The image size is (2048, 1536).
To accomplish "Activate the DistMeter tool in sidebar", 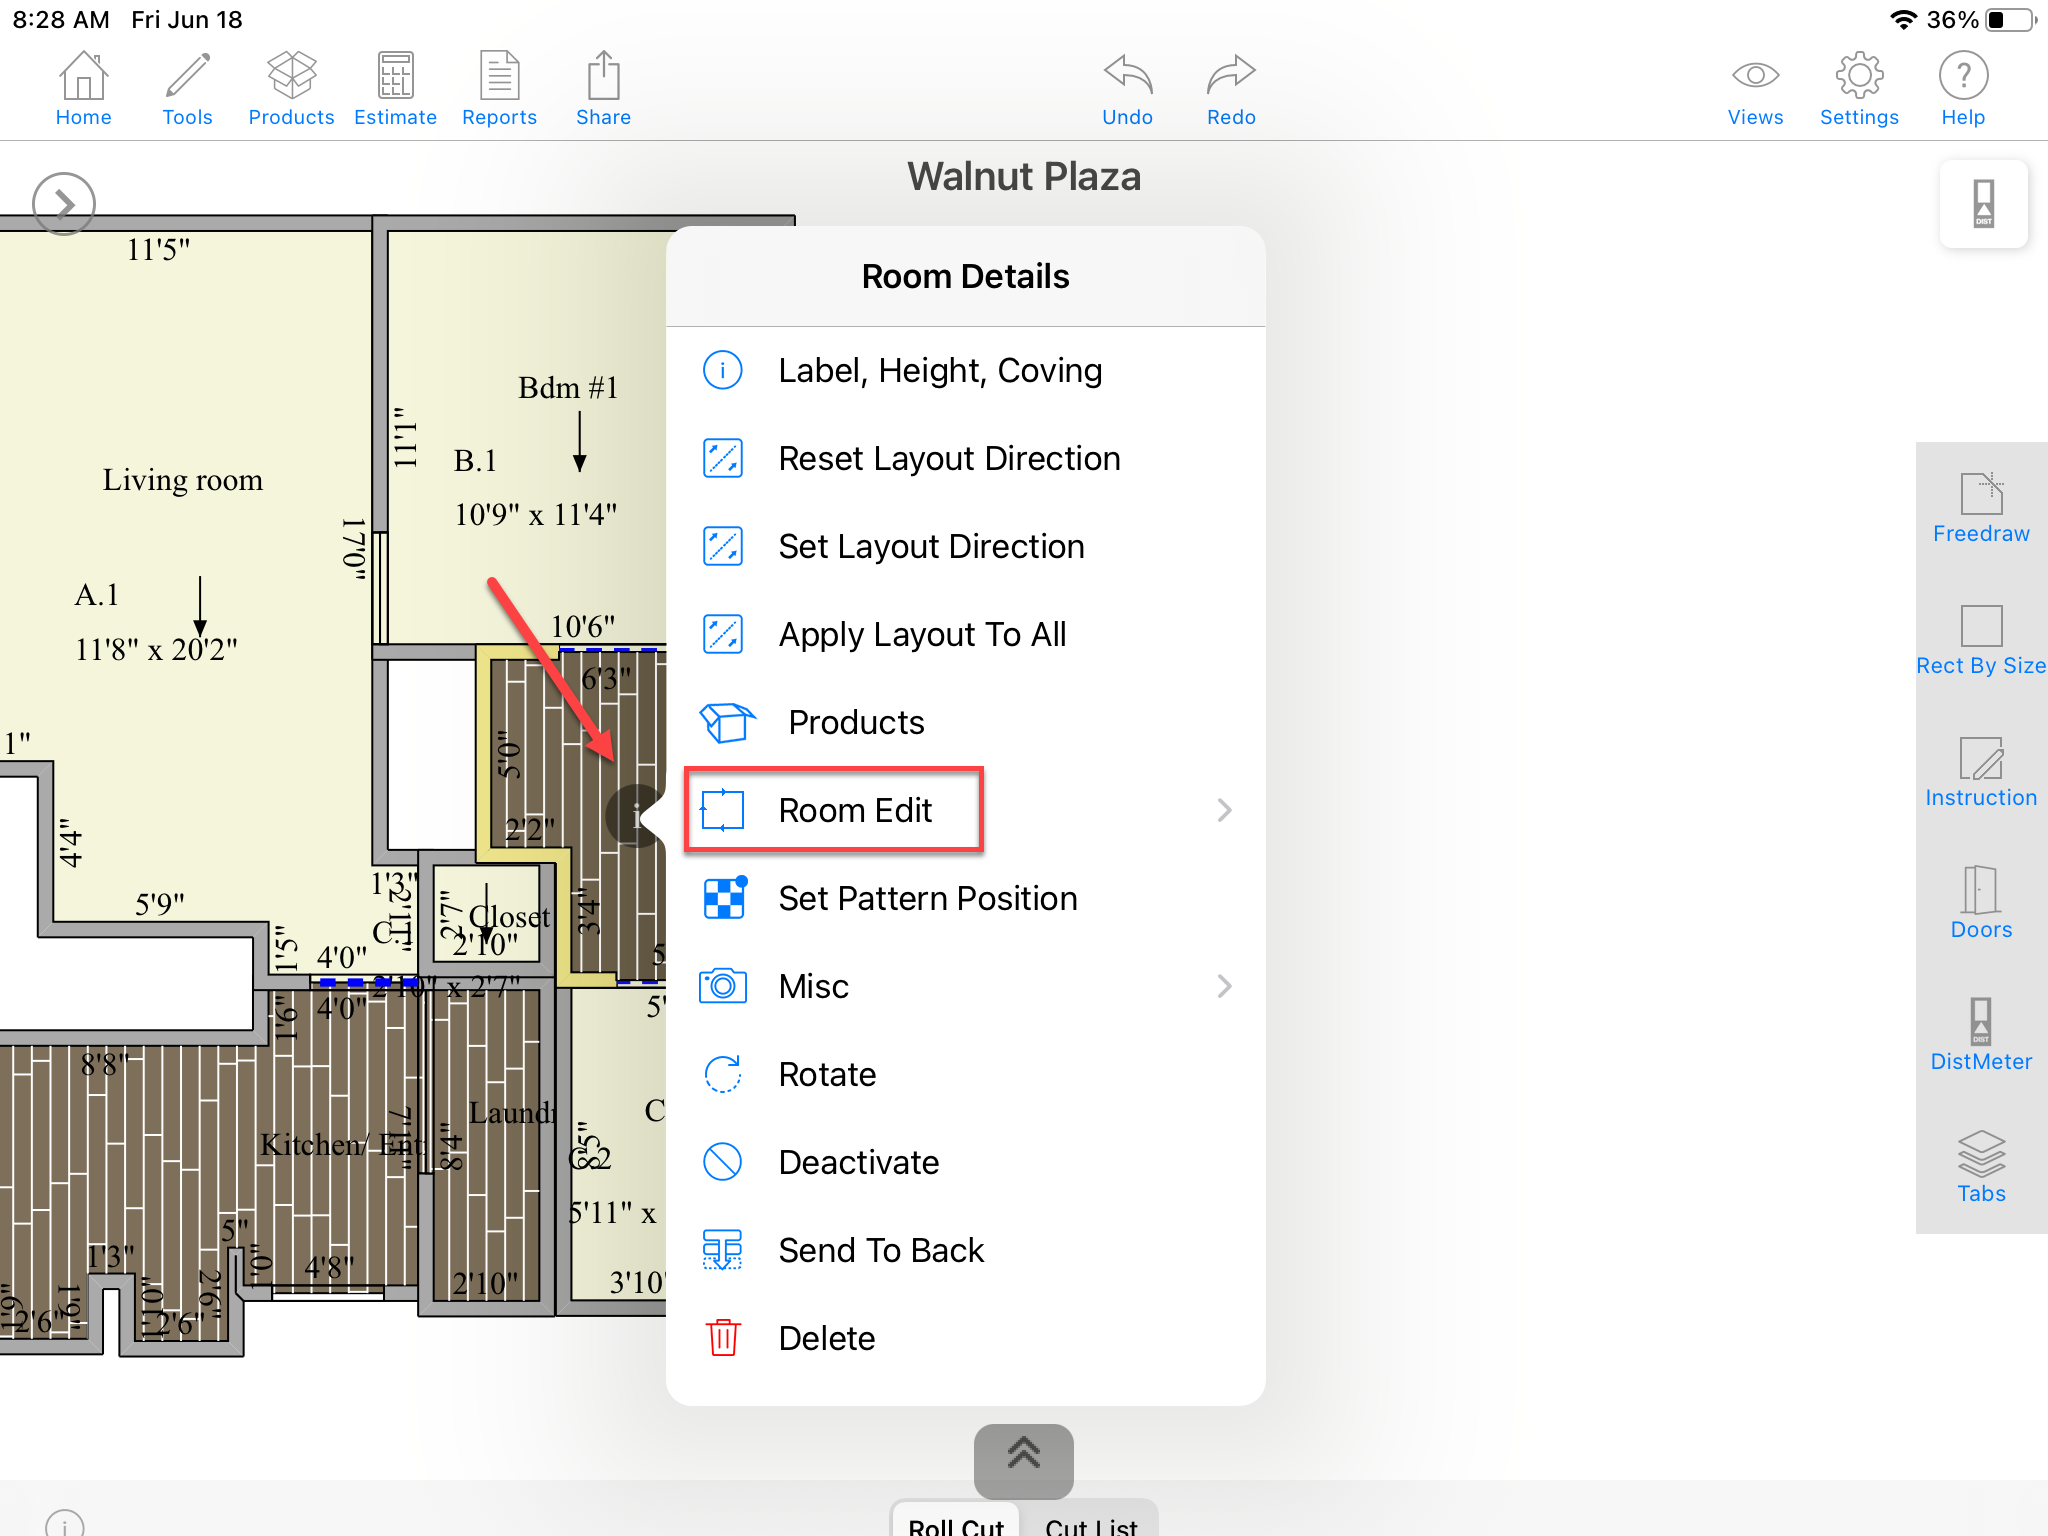I will point(1980,1035).
